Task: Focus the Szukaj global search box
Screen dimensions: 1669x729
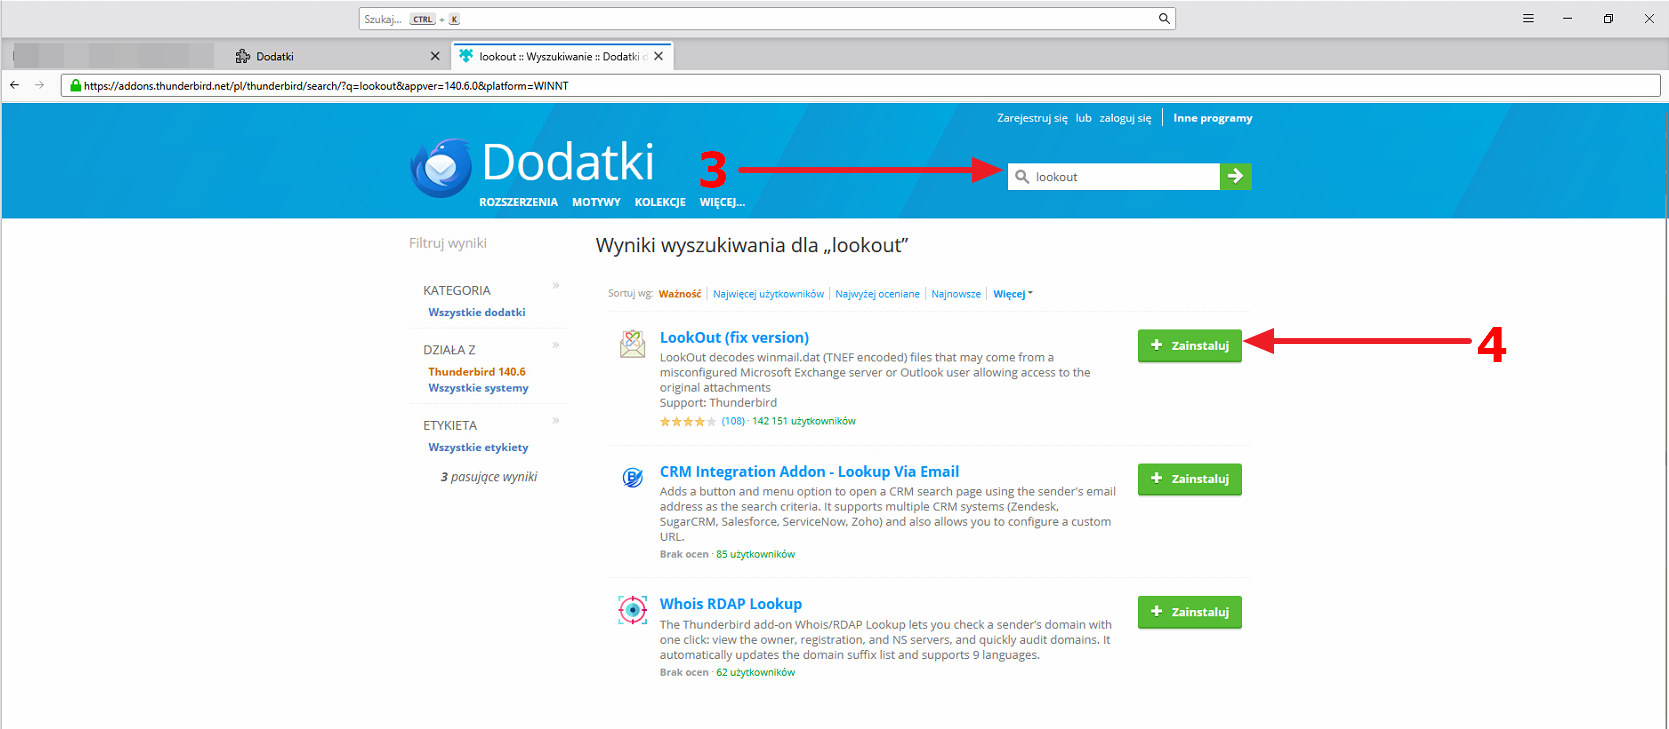Action: [767, 18]
